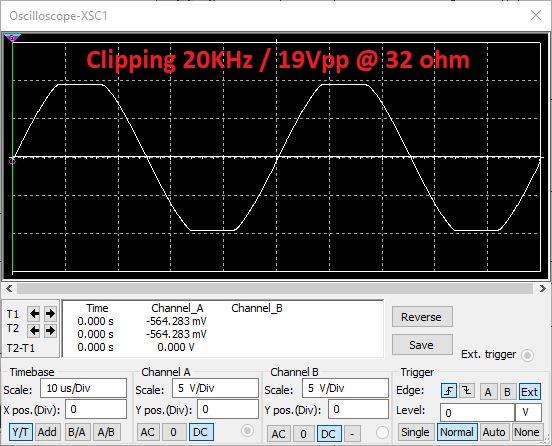Switch timebase mode to Y/T
Image resolution: width=552 pixels, height=446 pixels.
(20, 432)
